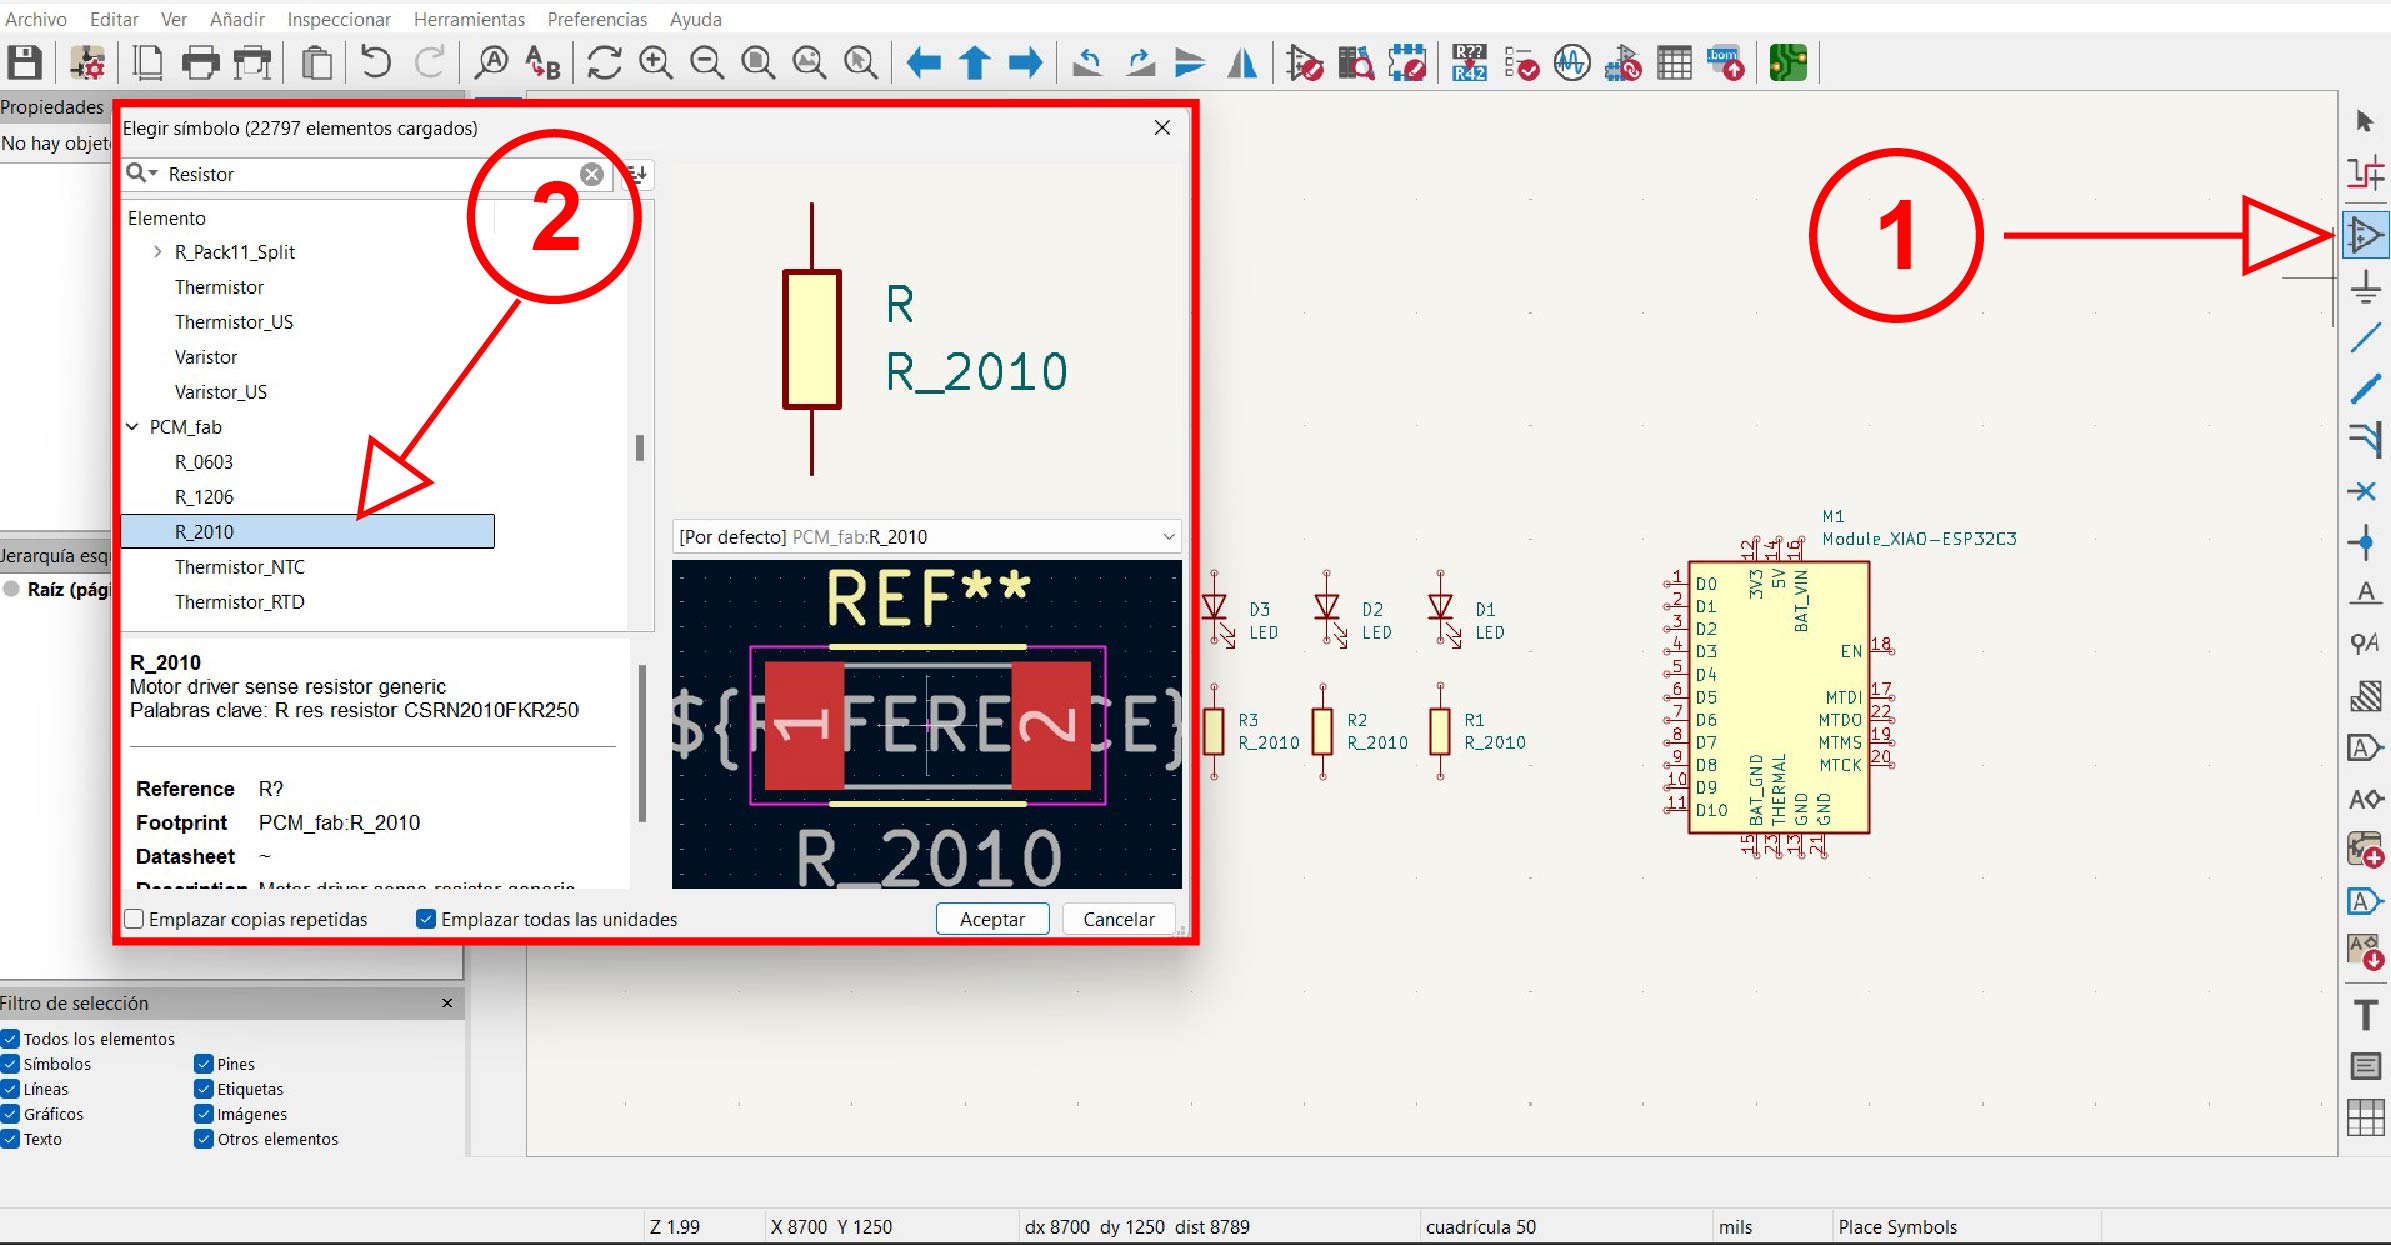
Task: Open the Herramientas menu
Action: coord(469,19)
